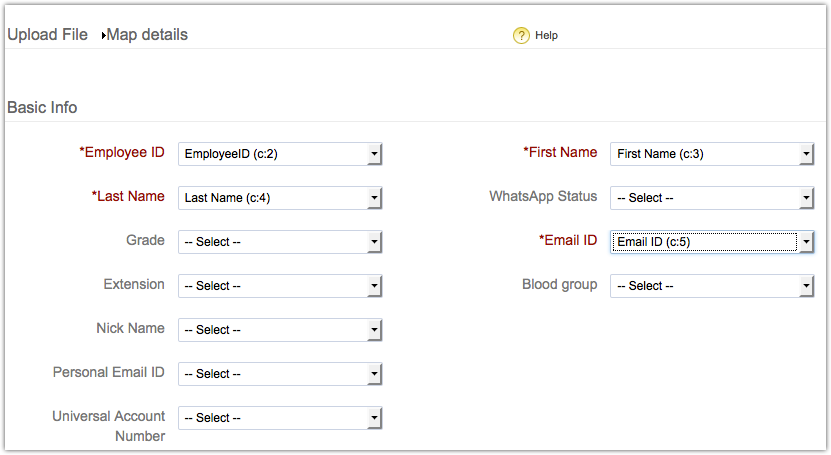Expand the Nick Name select box

pyautogui.click(x=280, y=330)
